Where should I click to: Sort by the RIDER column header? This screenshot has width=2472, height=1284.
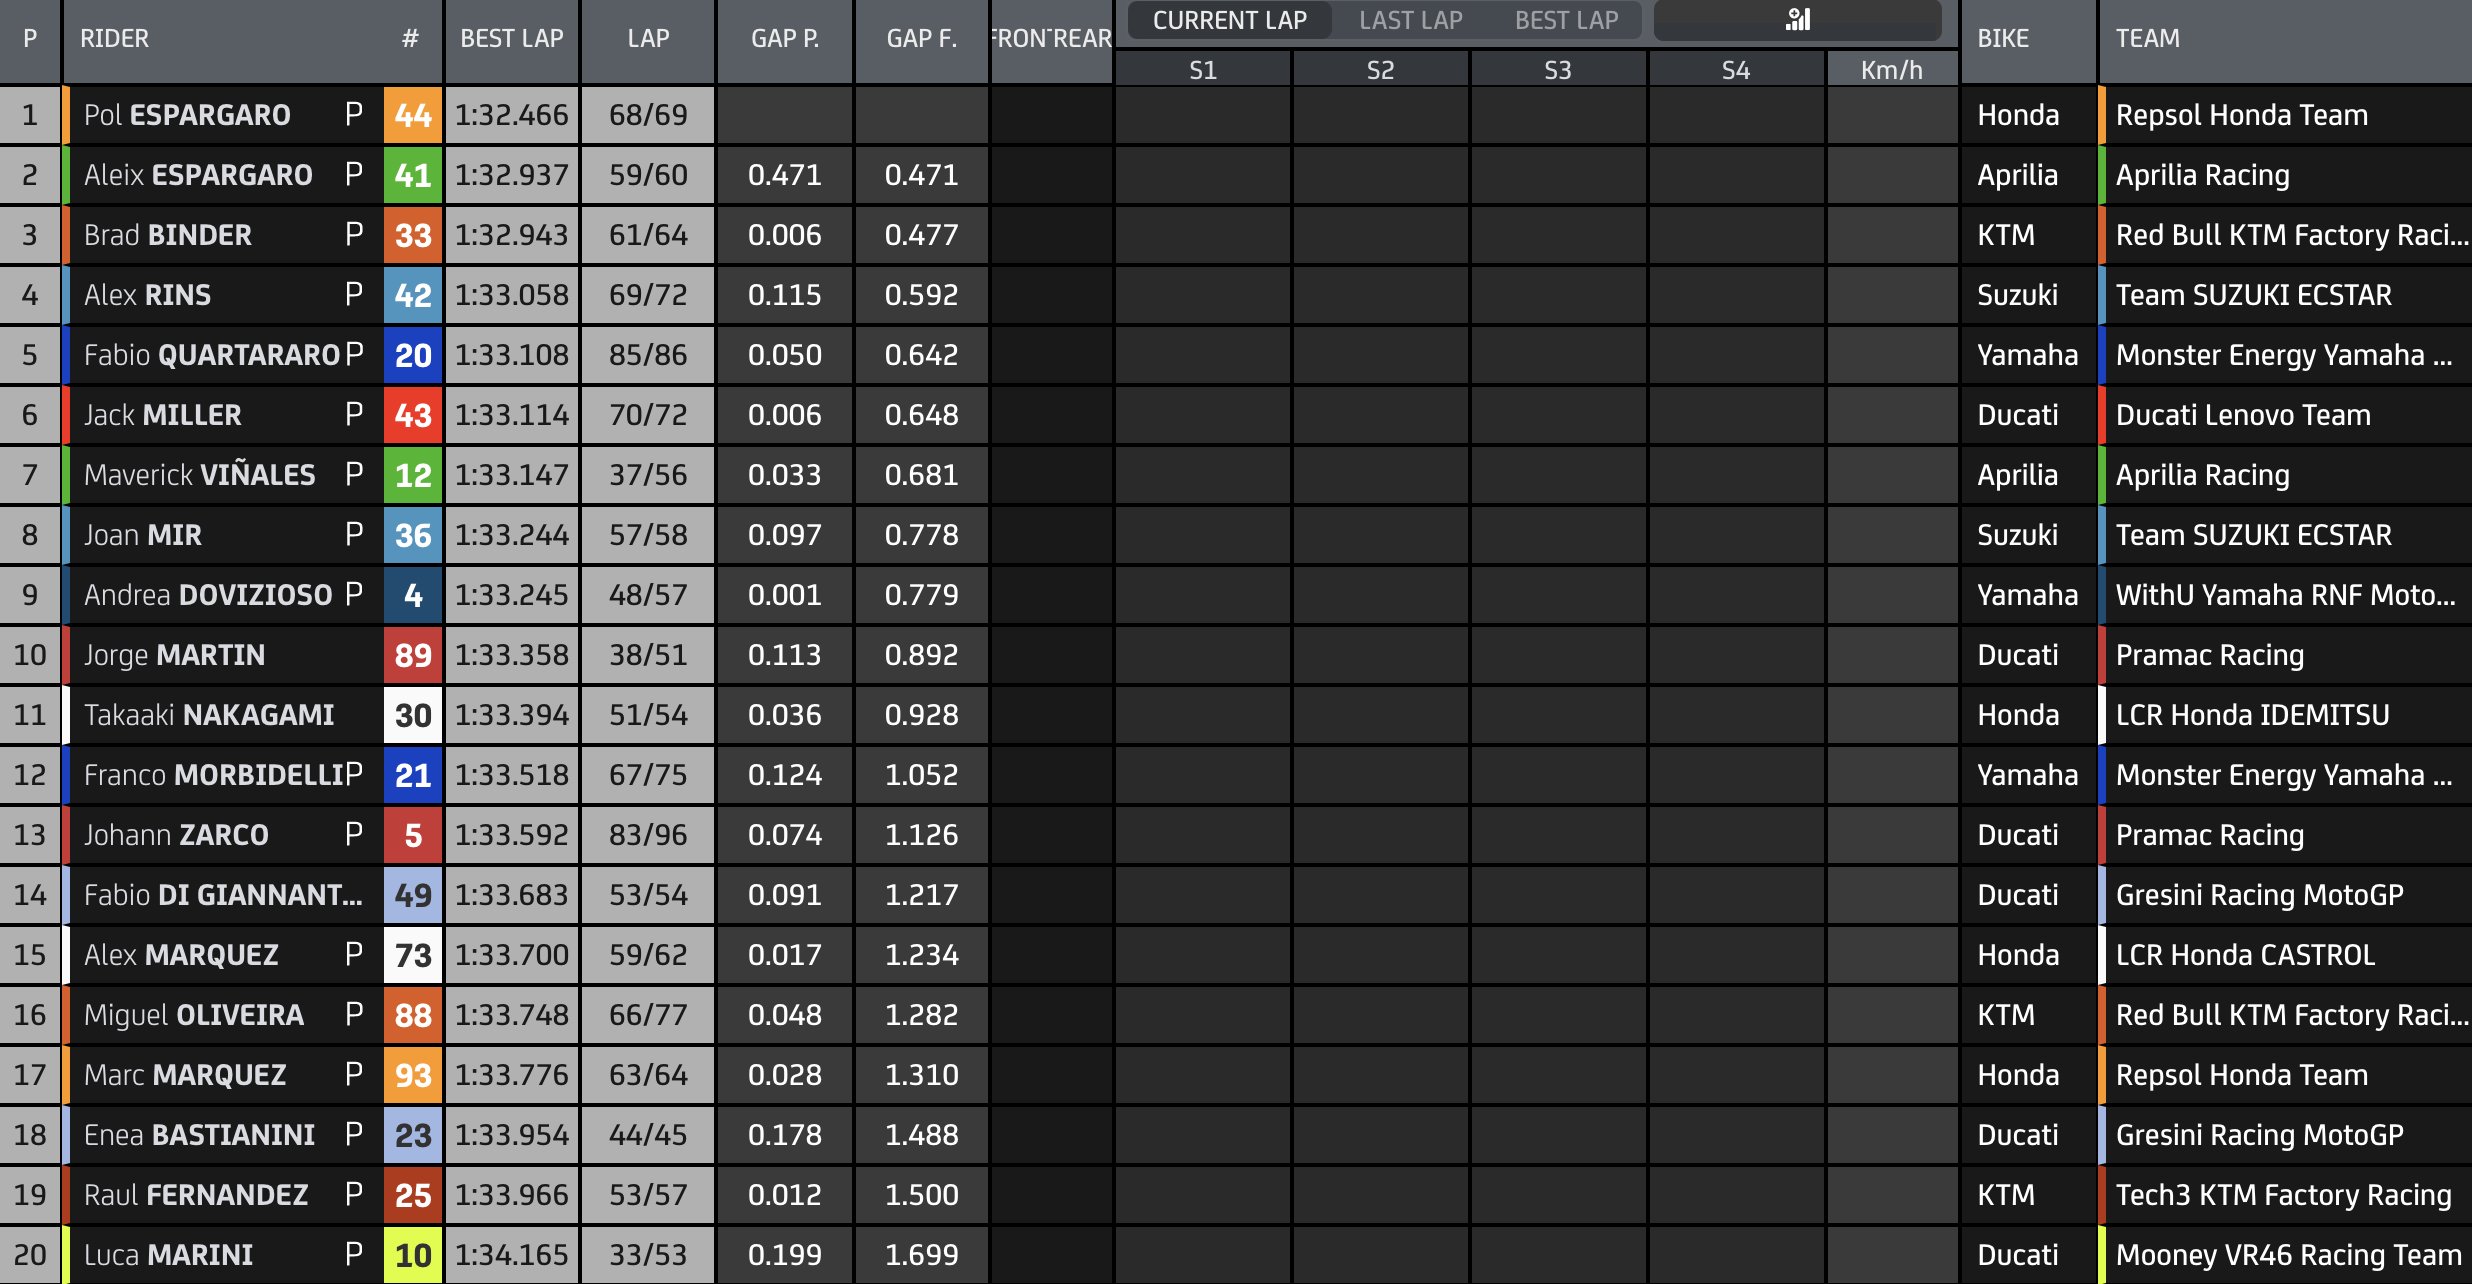point(114,39)
